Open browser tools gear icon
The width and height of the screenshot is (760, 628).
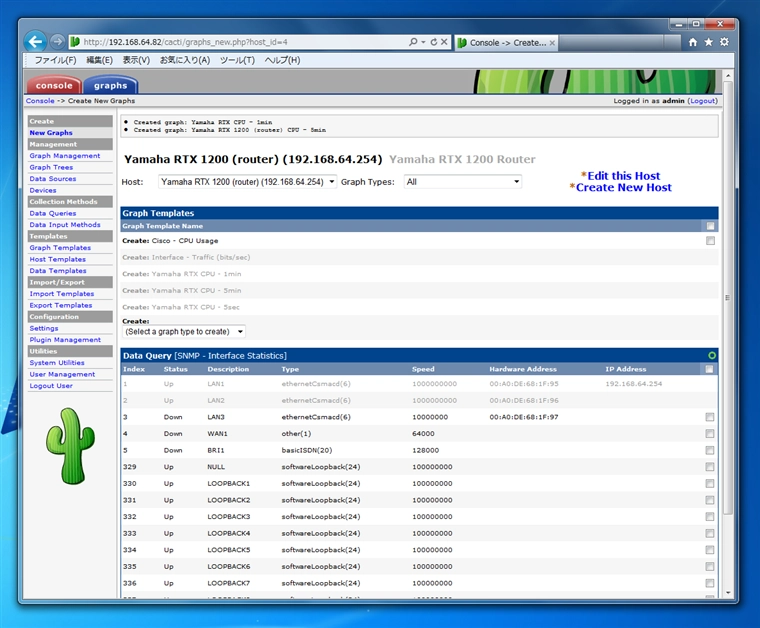coord(724,42)
